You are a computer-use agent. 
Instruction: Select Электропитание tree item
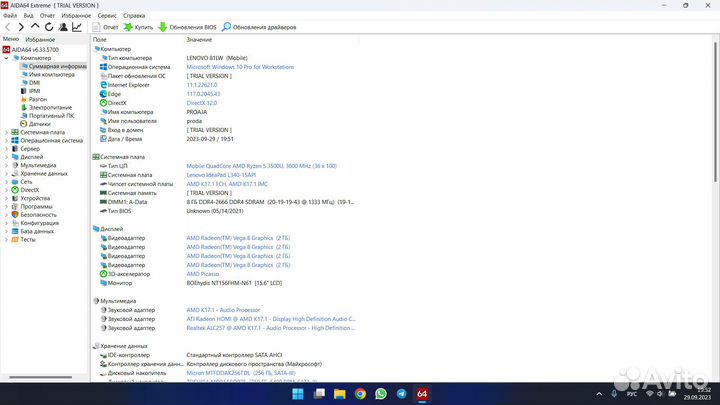(46, 107)
